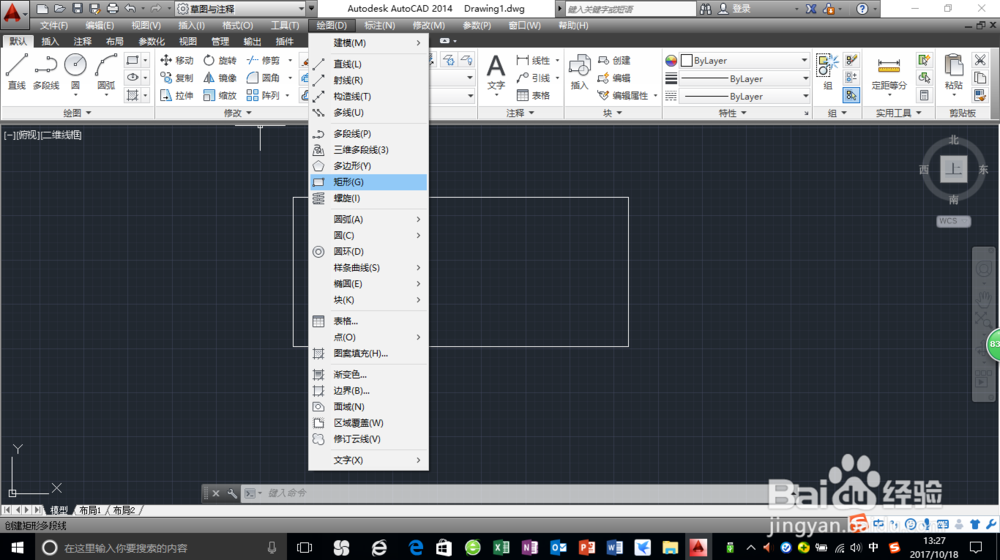This screenshot has width=1000, height=560.
Task: Open the 标注(N) menu
Action: 379,26
